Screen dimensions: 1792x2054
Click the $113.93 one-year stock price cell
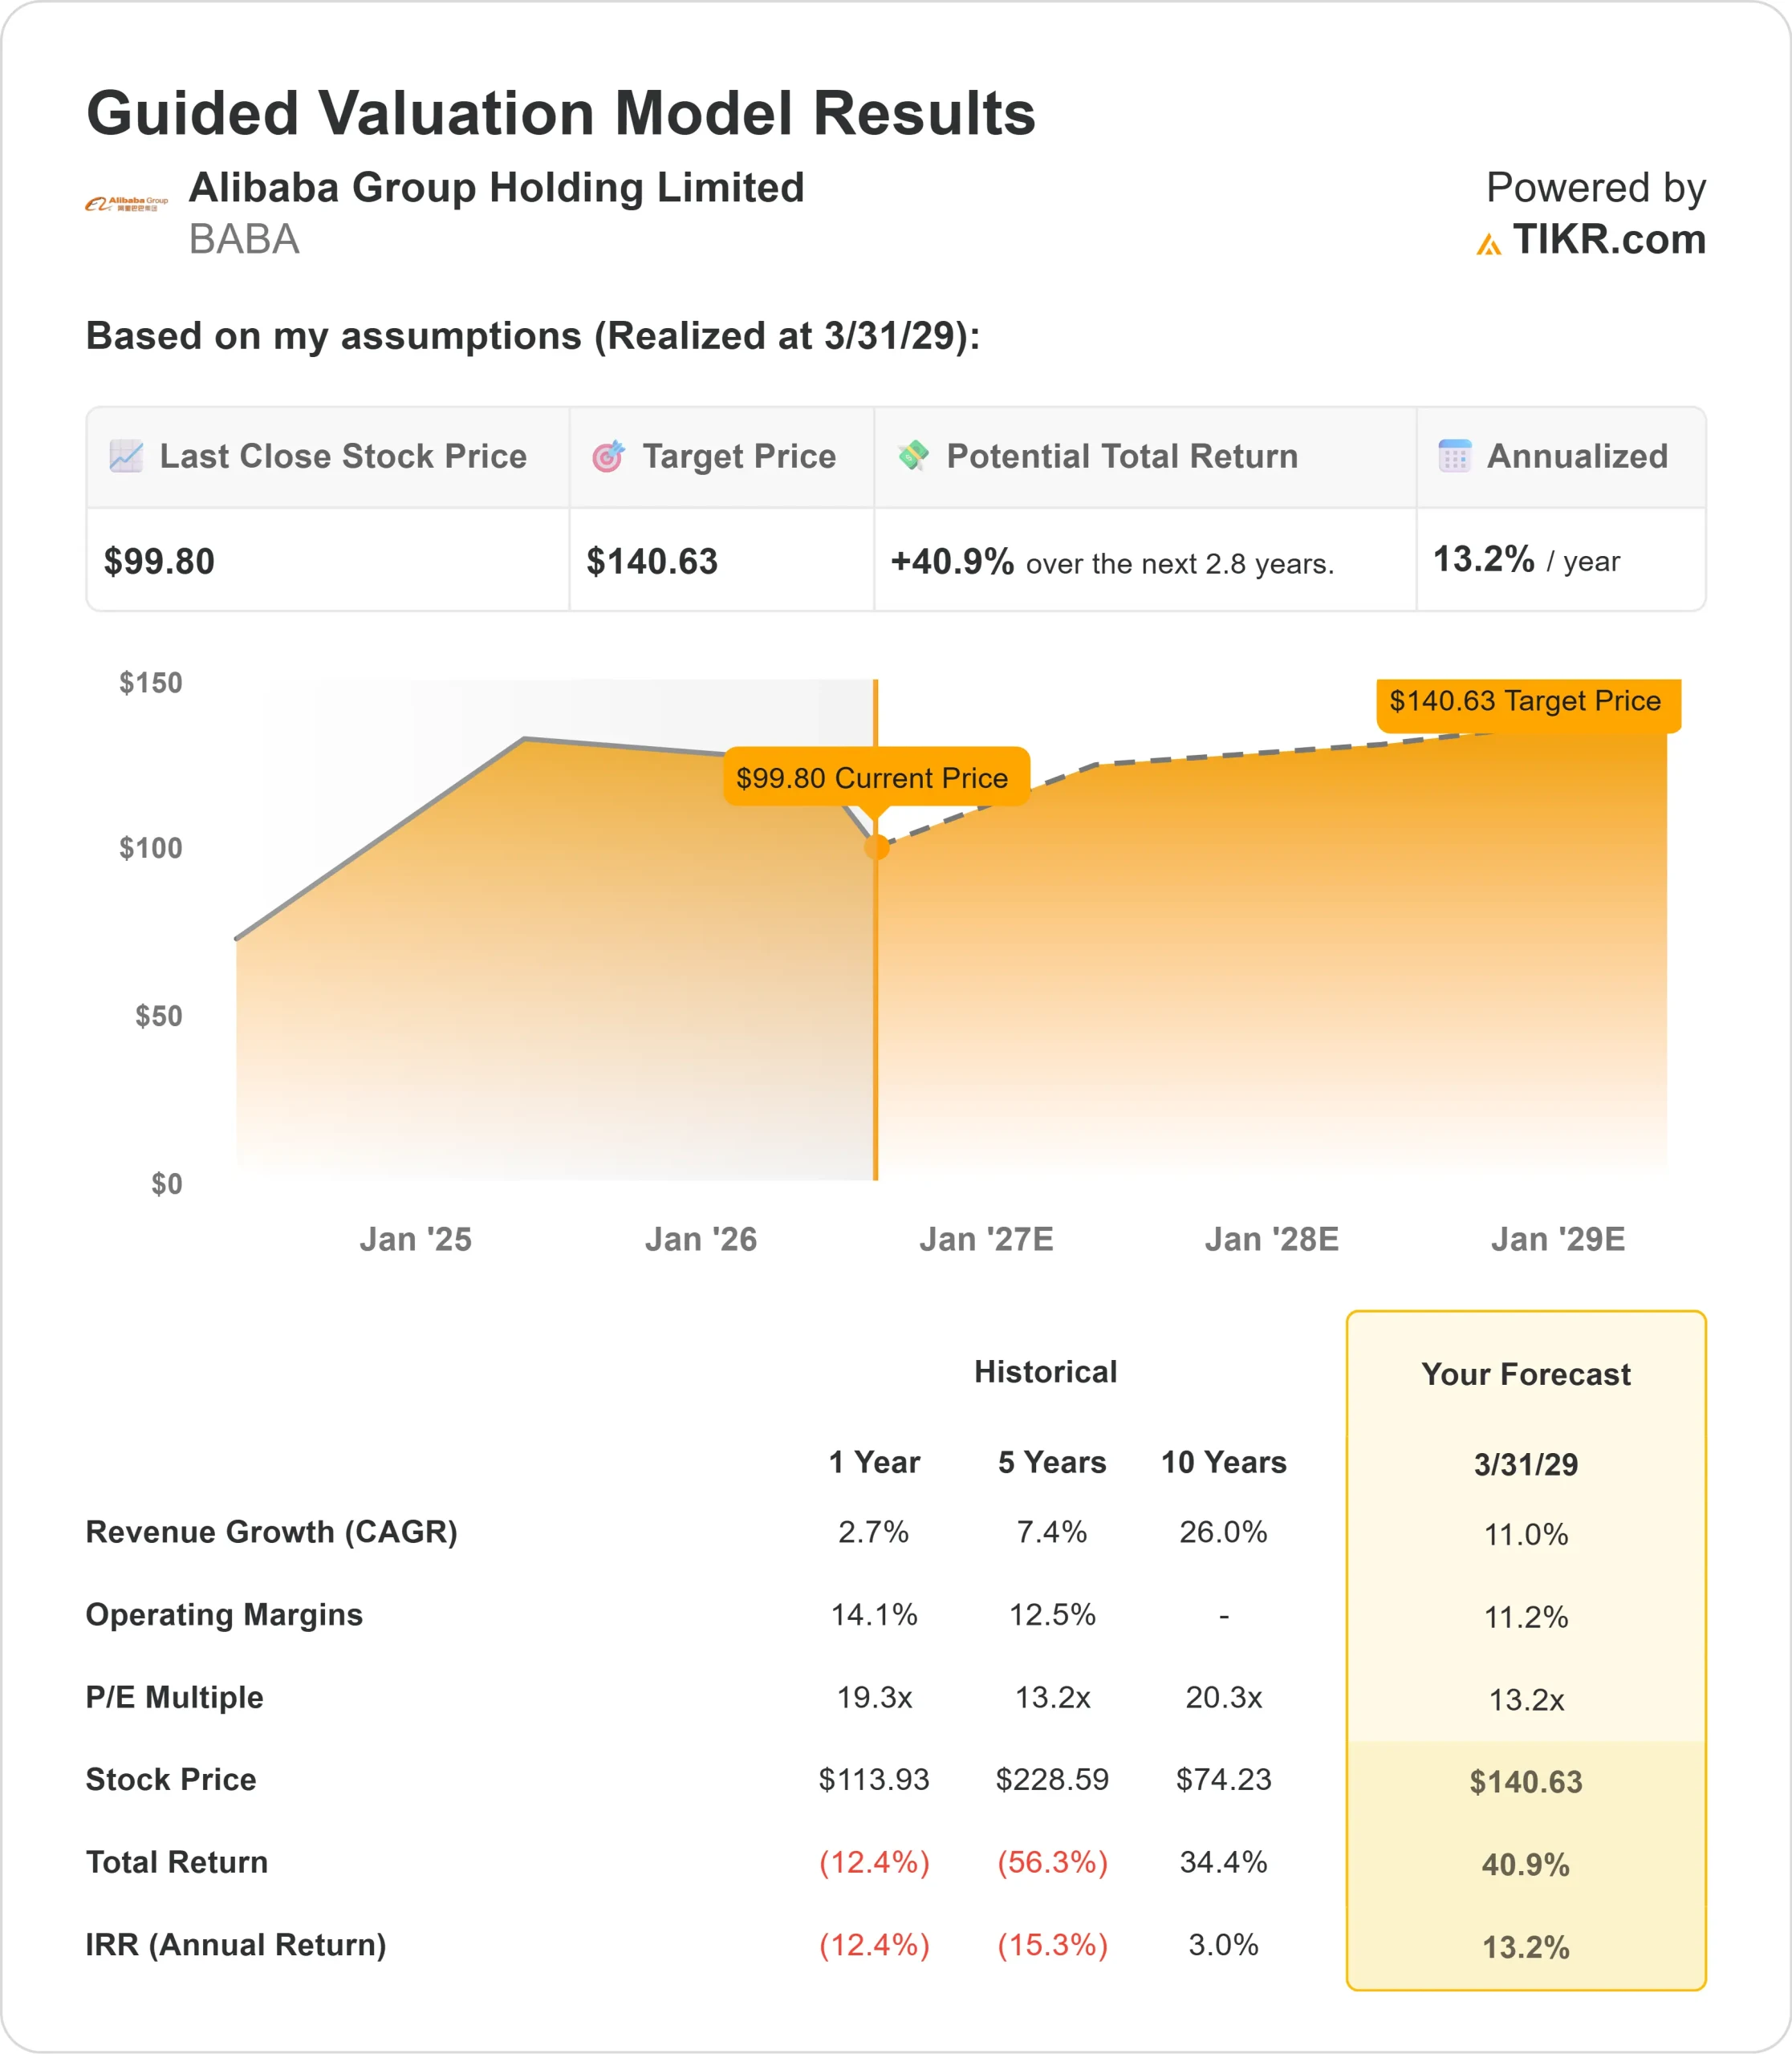[874, 1780]
